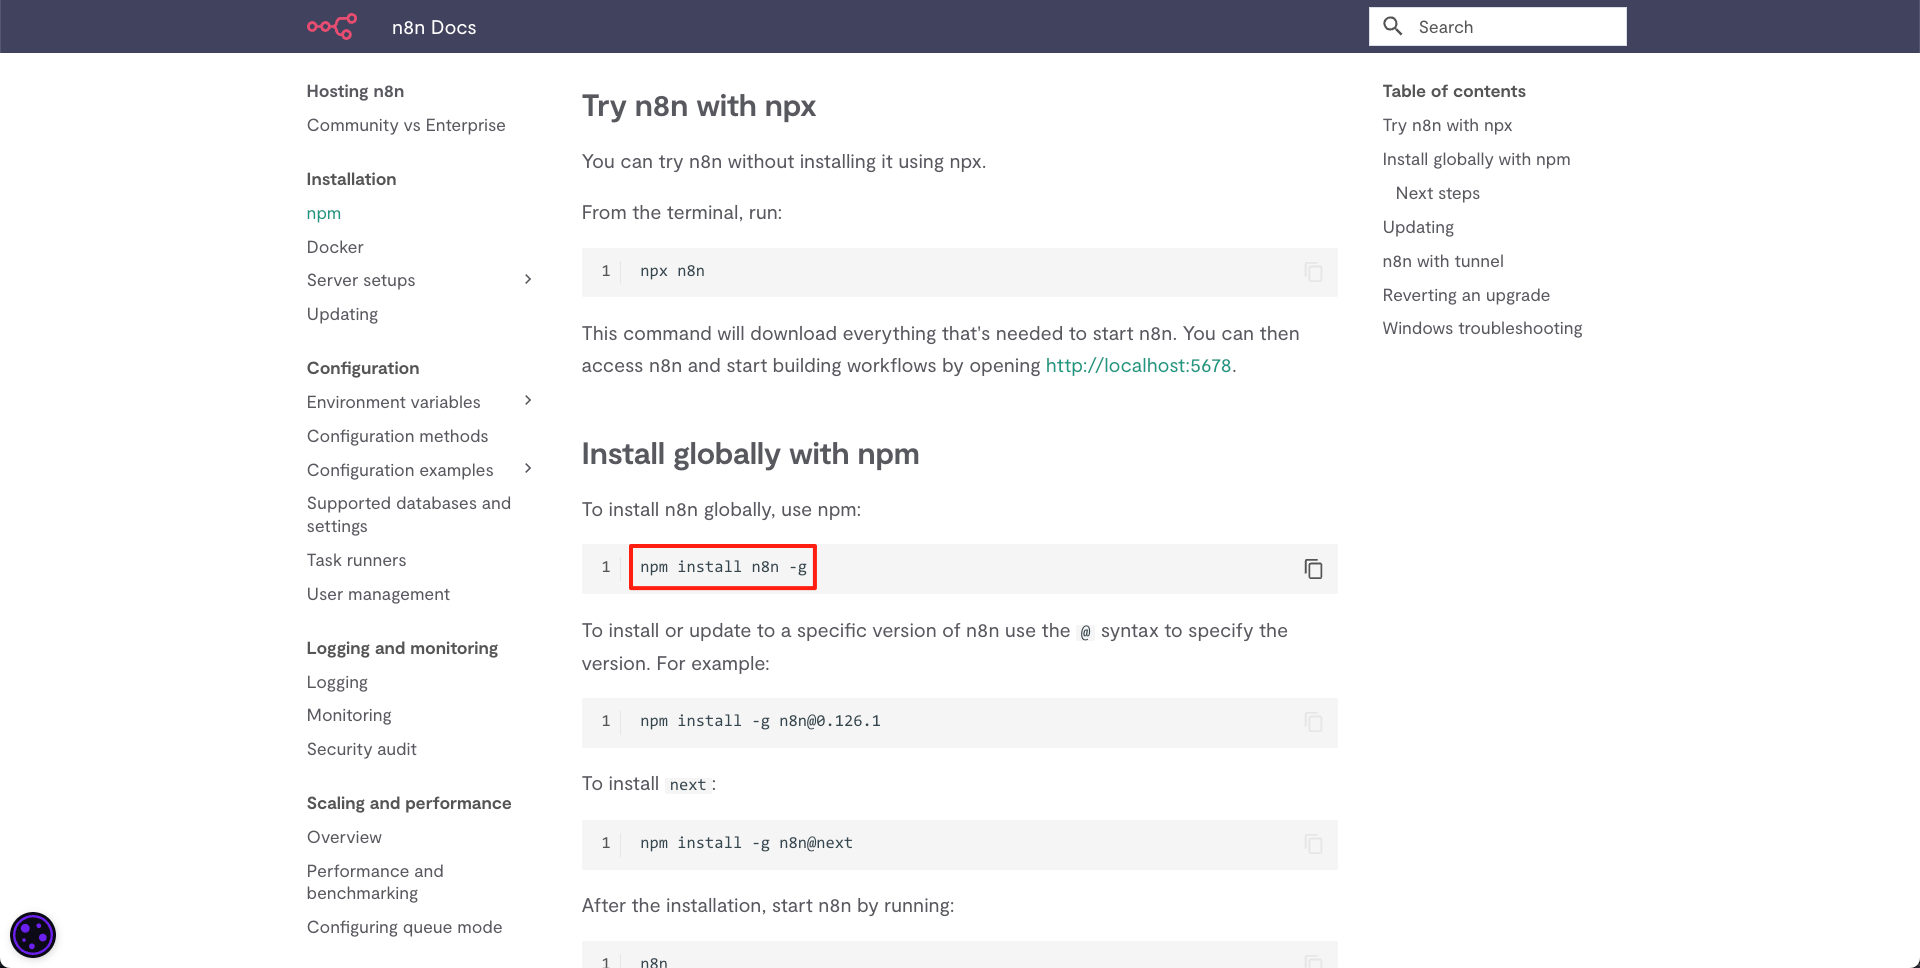
Task: Open Security audit in sidebar
Action: coord(361,749)
